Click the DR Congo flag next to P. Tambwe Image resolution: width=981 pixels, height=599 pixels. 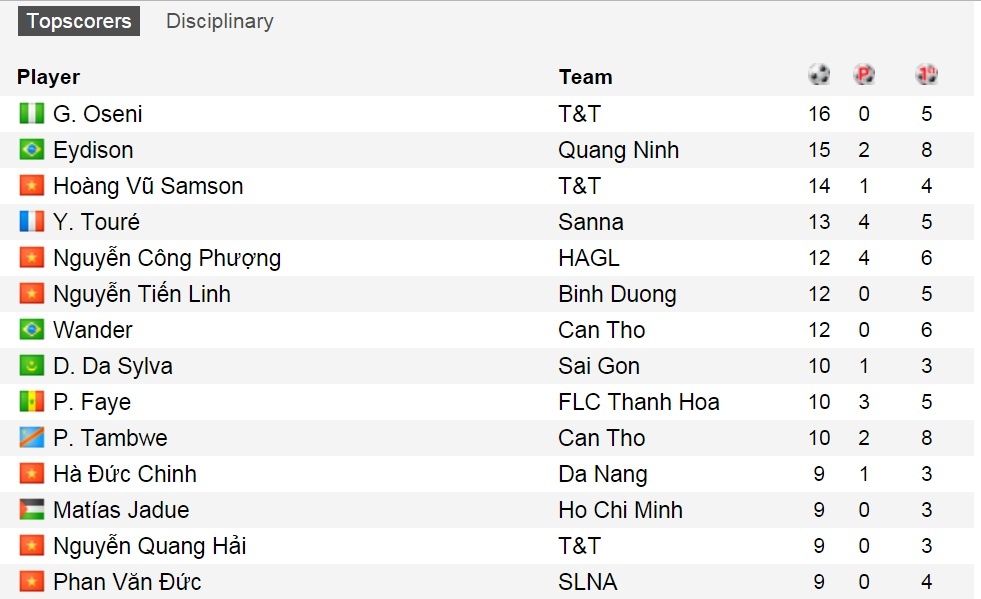[30, 438]
